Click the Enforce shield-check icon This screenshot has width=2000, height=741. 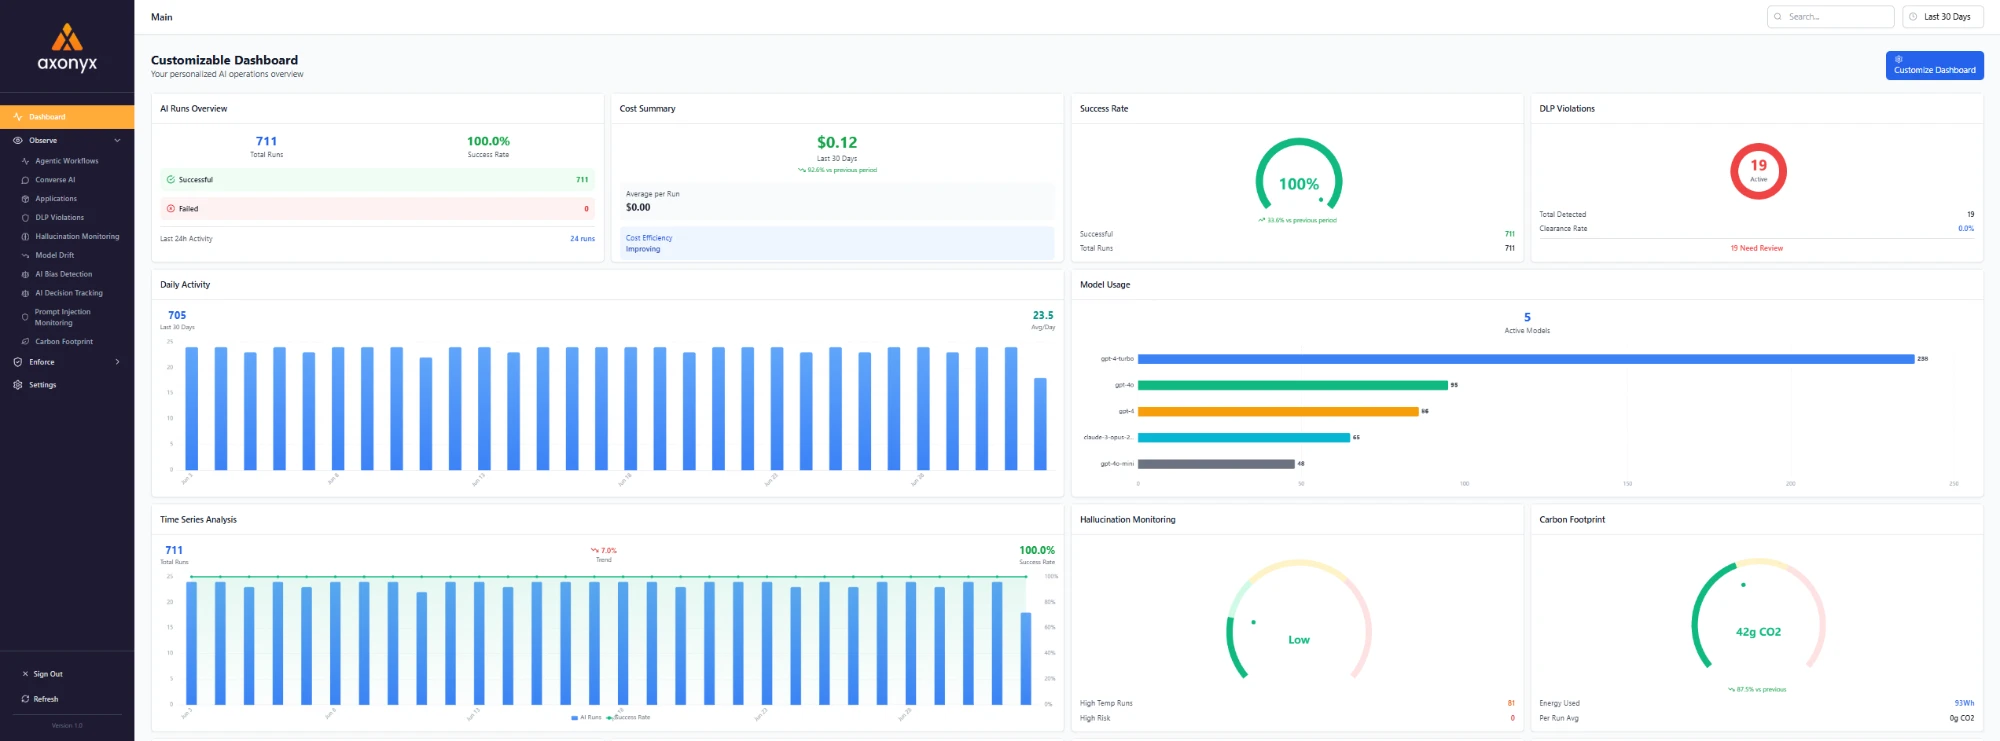tap(17, 362)
